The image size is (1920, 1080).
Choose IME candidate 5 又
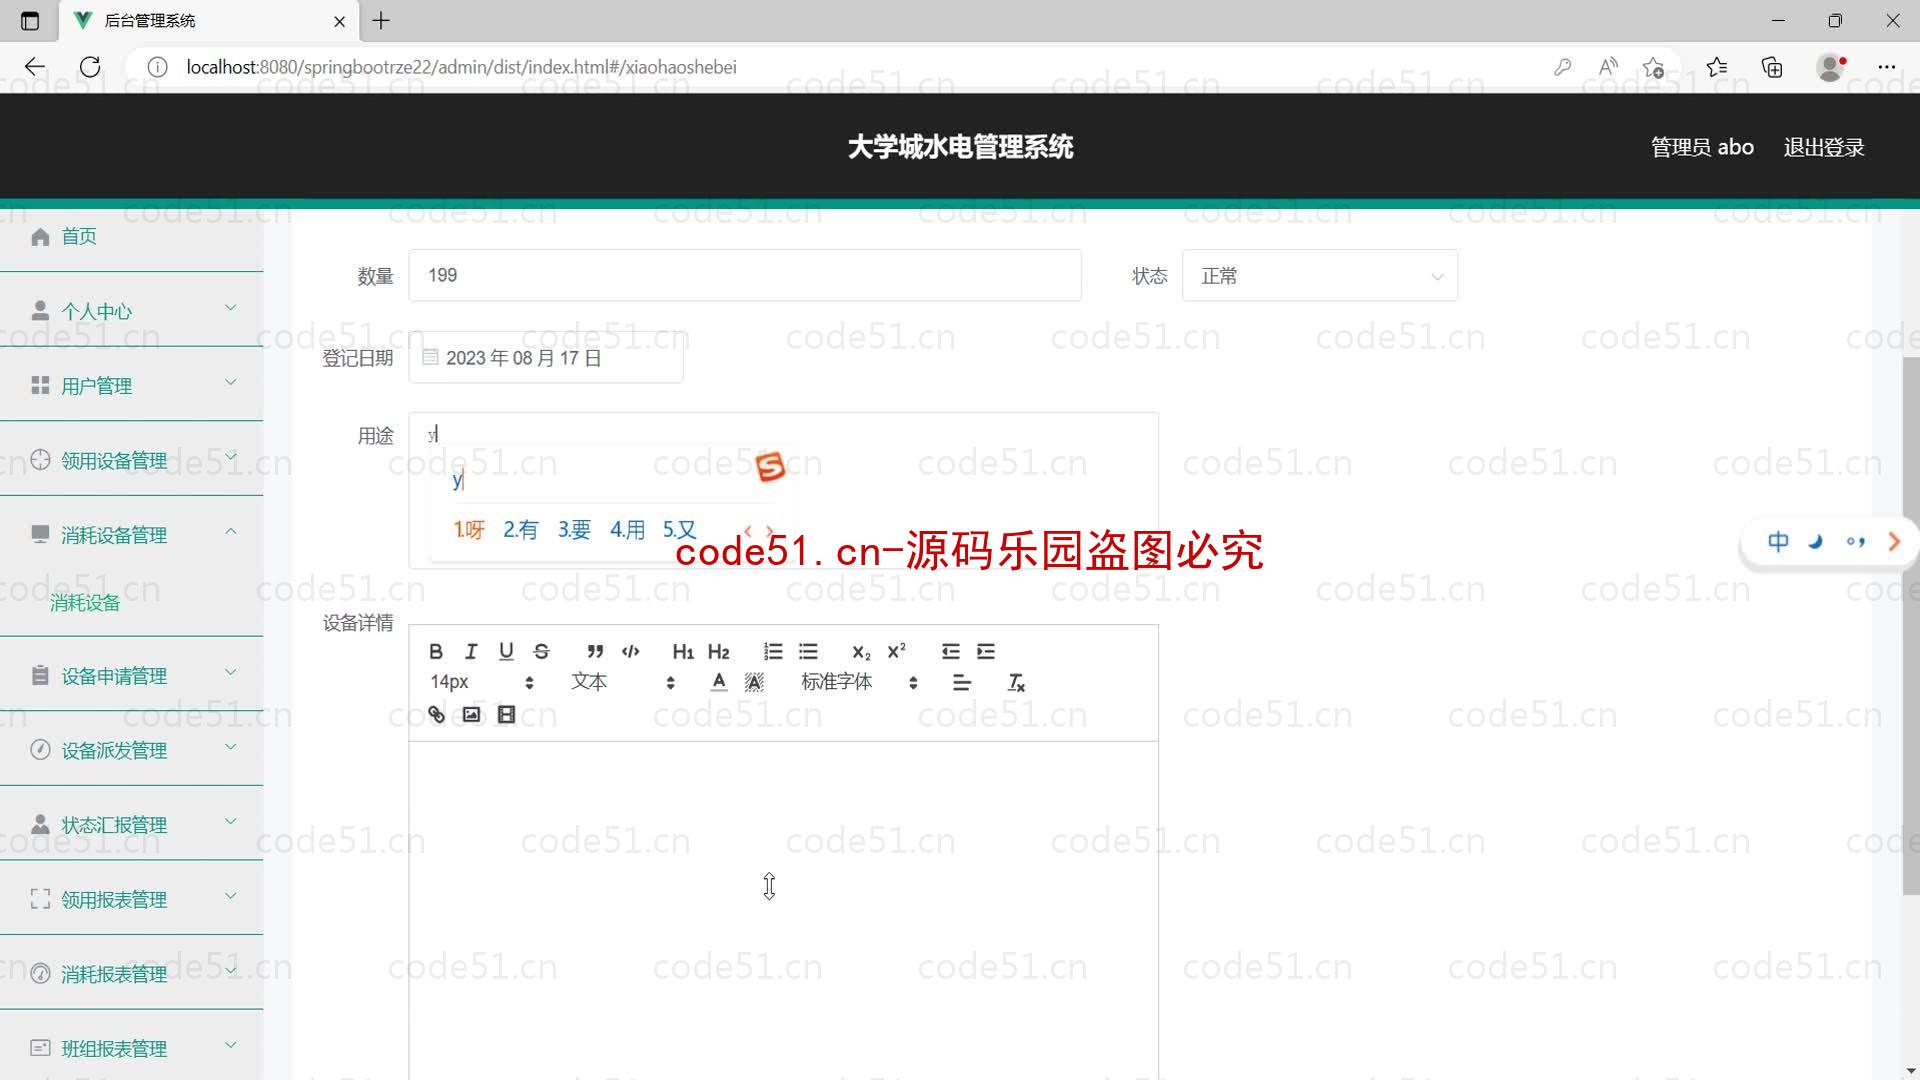[x=679, y=530]
